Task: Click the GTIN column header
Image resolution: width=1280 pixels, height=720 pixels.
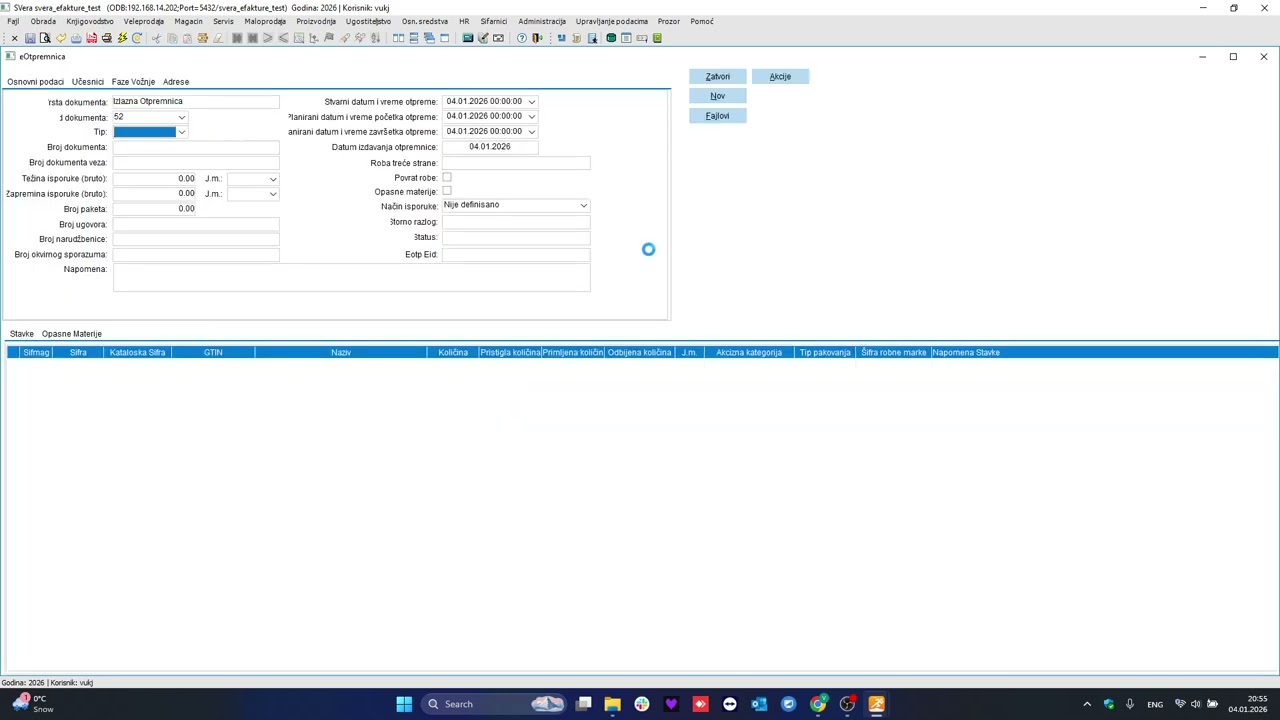Action: pyautogui.click(x=213, y=352)
